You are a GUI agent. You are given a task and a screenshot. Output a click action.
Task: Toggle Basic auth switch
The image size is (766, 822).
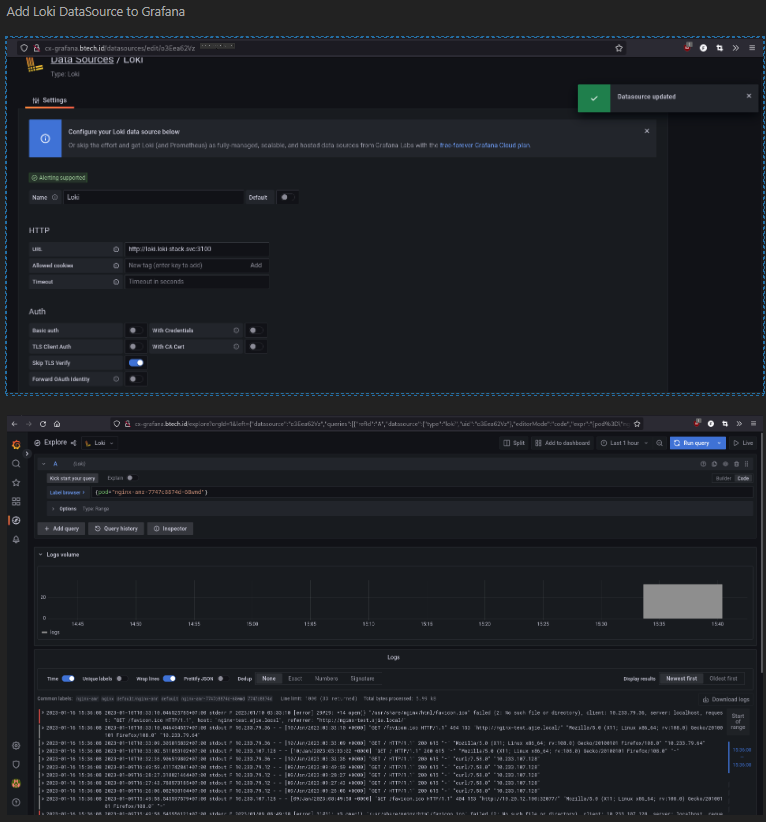click(136, 330)
